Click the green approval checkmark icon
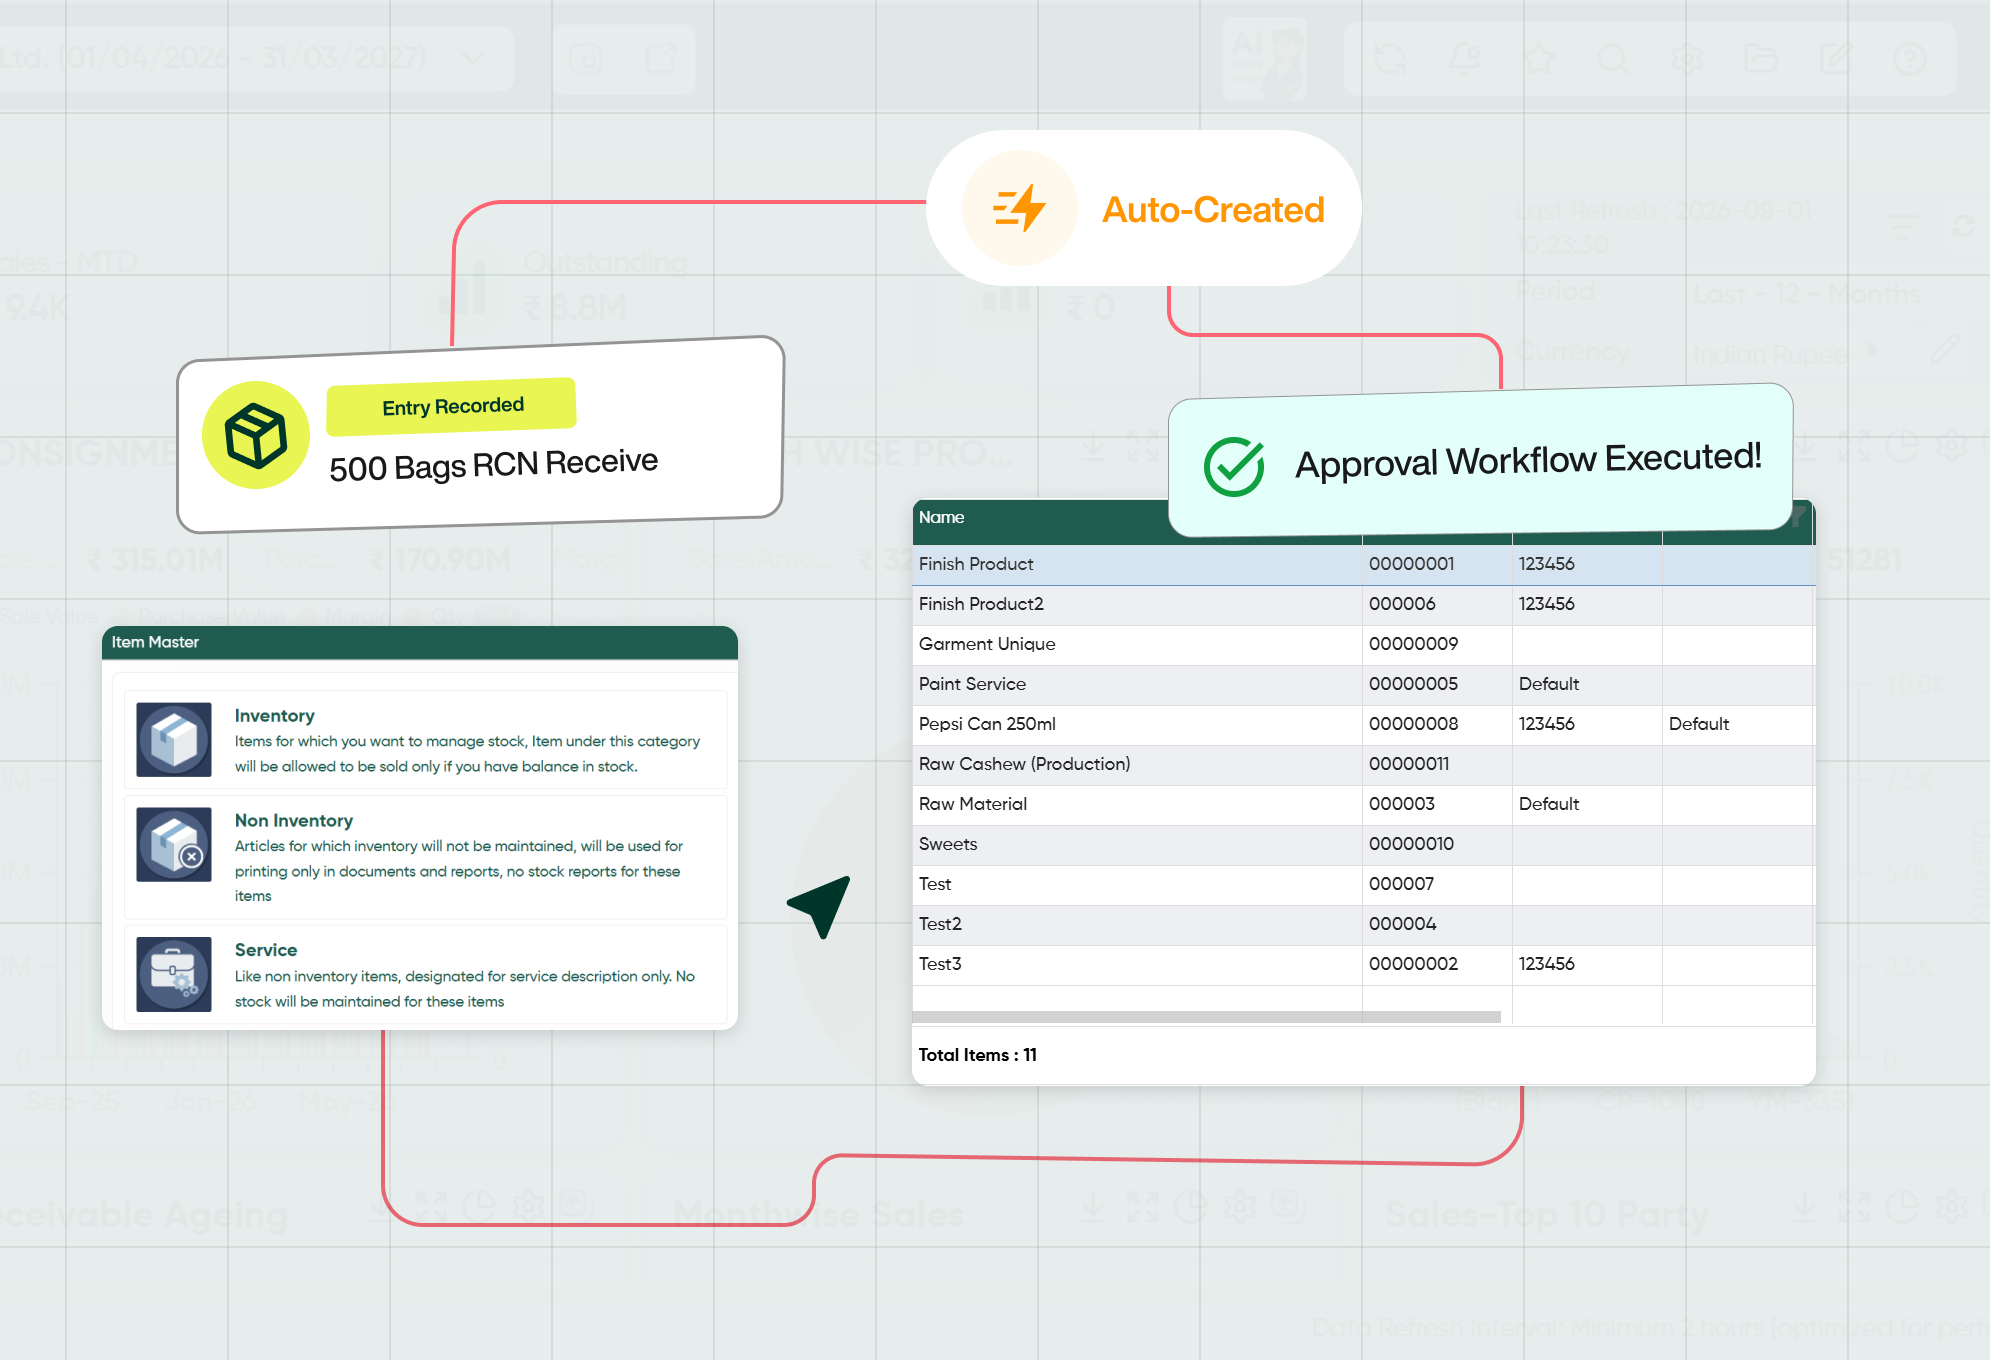 tap(1234, 466)
